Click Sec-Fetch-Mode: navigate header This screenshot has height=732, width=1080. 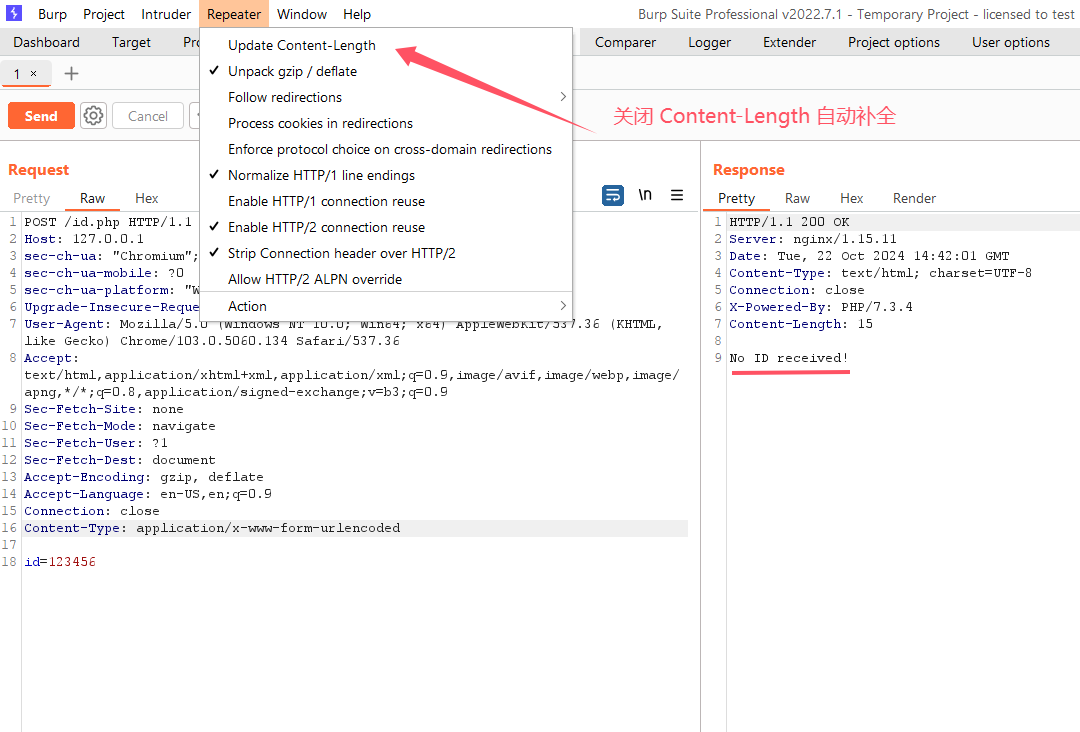(120, 426)
